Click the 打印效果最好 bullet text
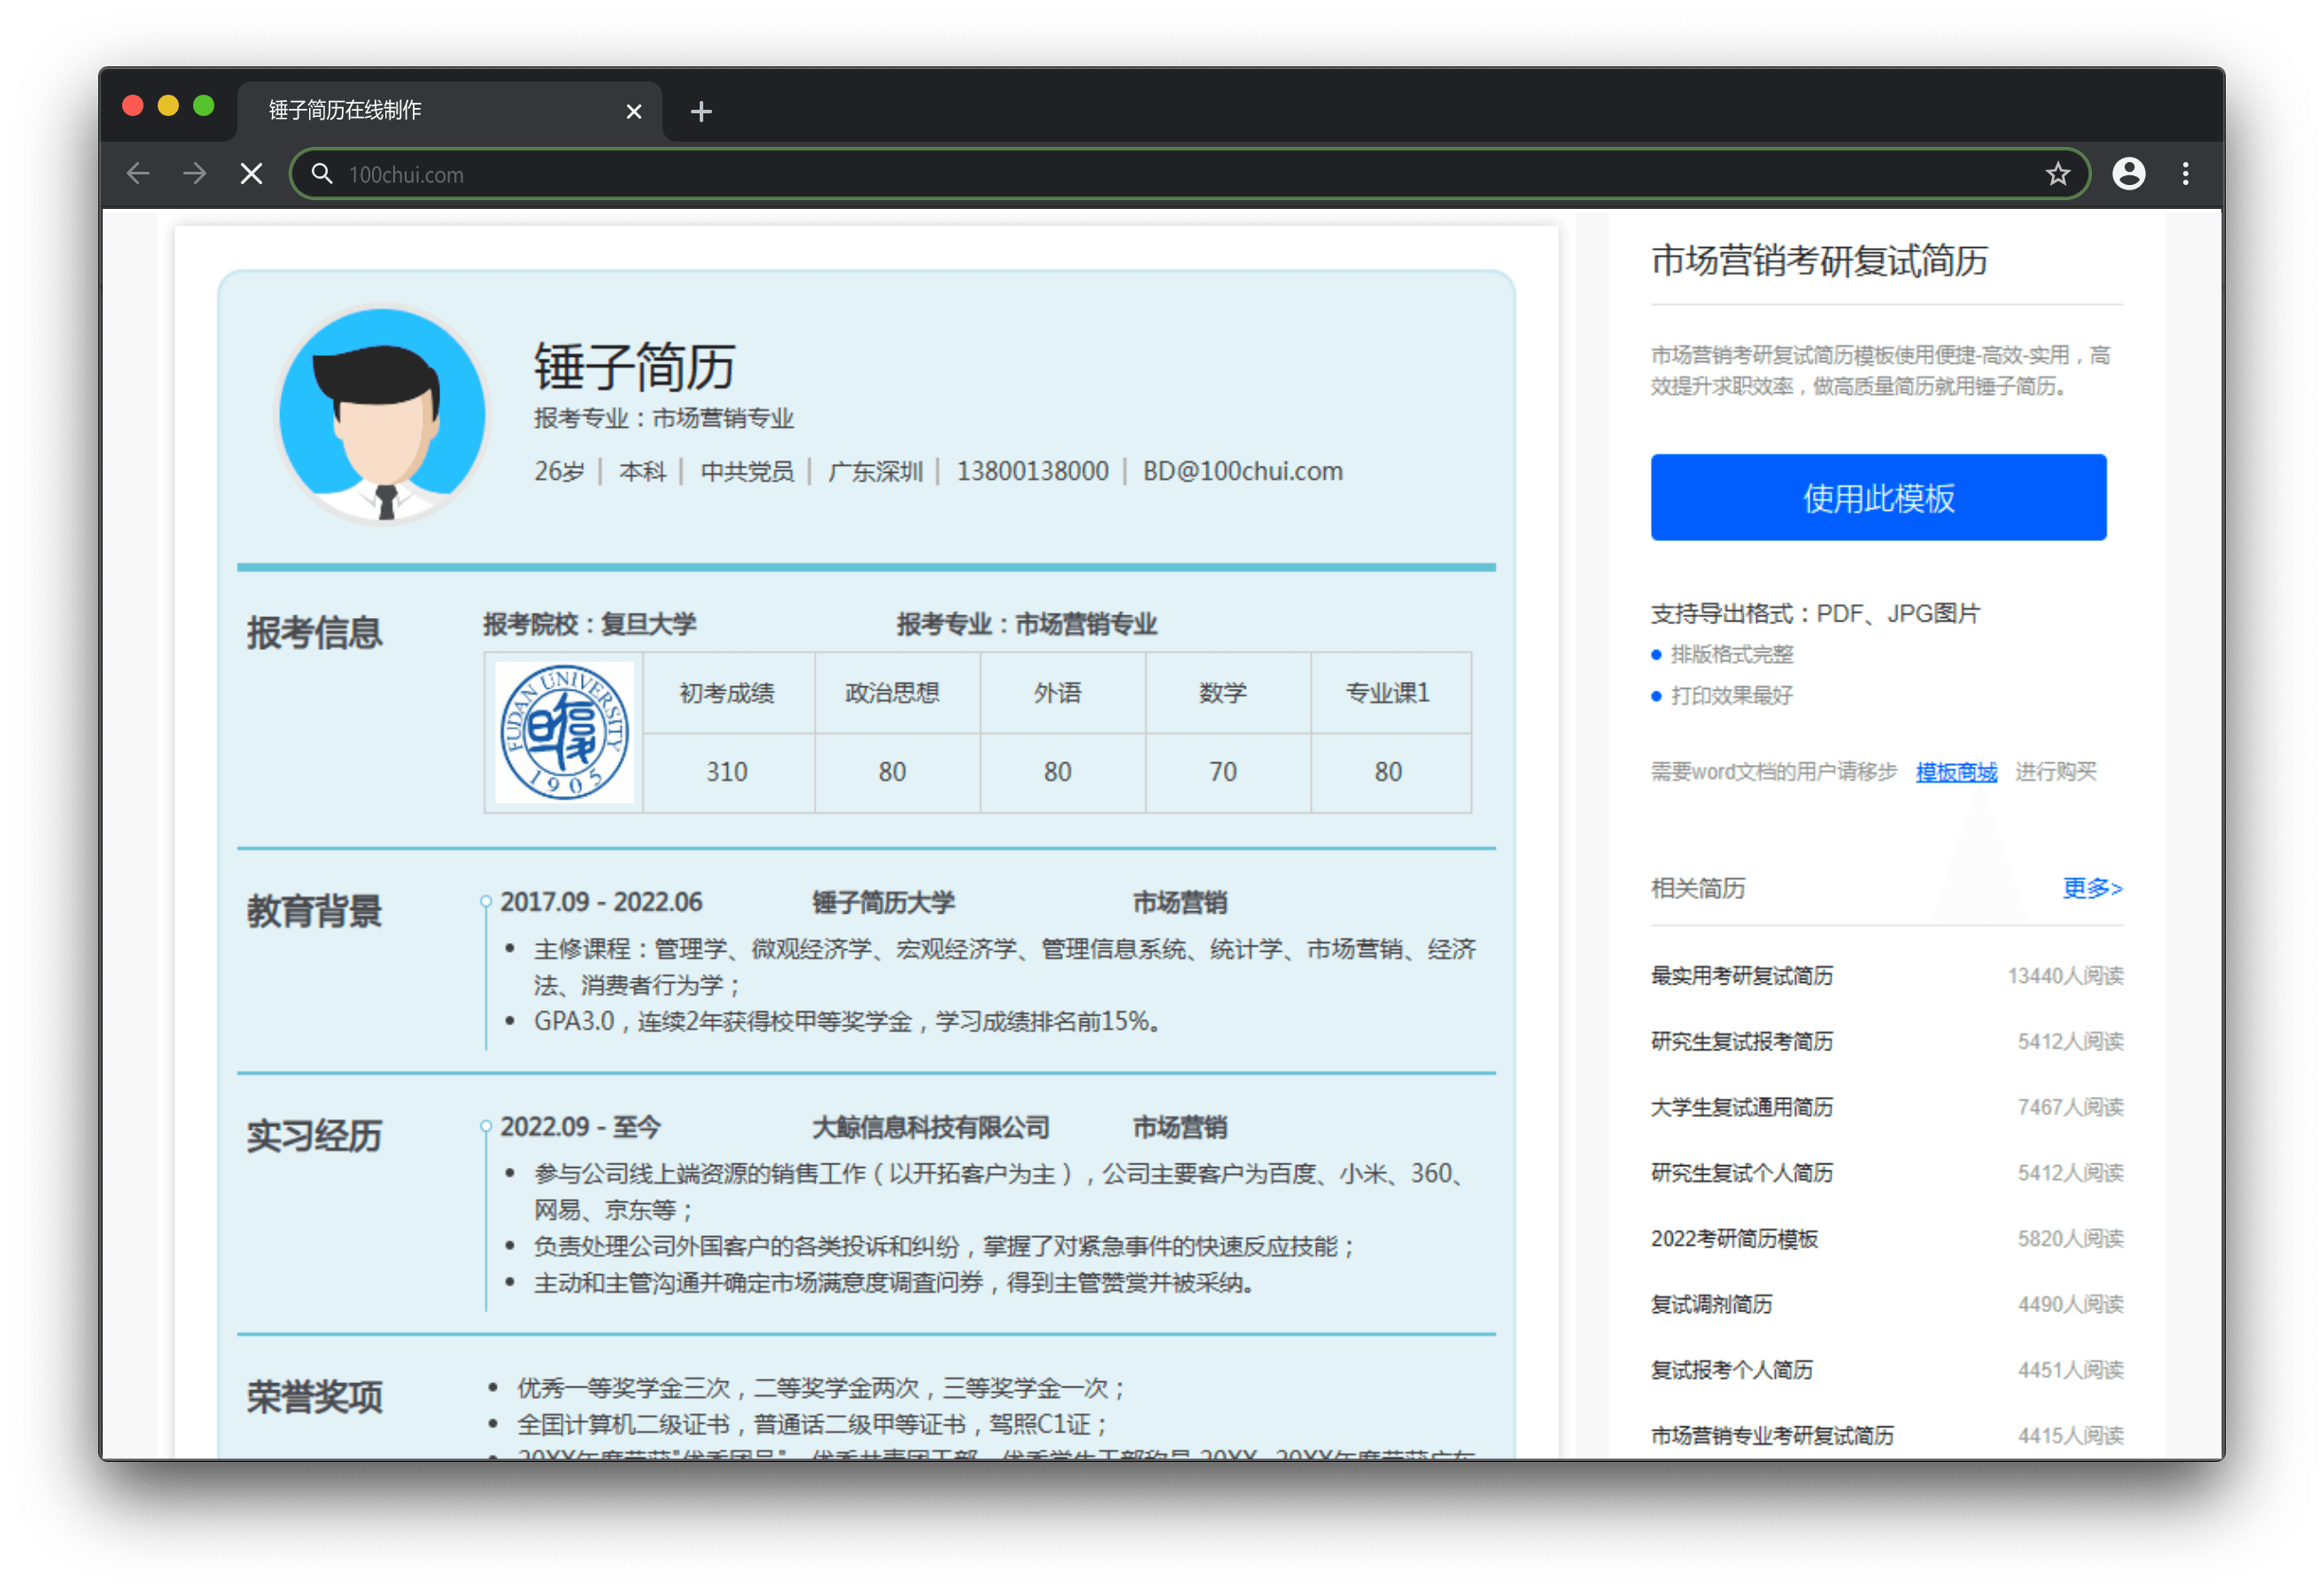Viewport: 2324px width, 1592px height. (1731, 696)
